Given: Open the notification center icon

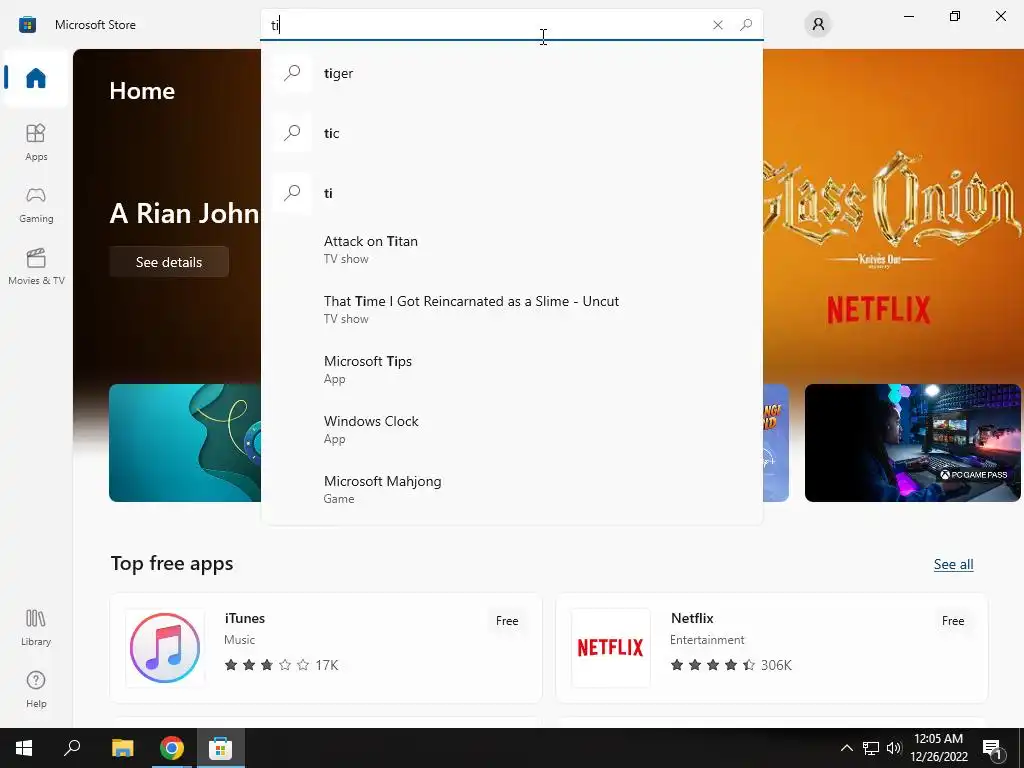Looking at the screenshot, I should coord(993,748).
